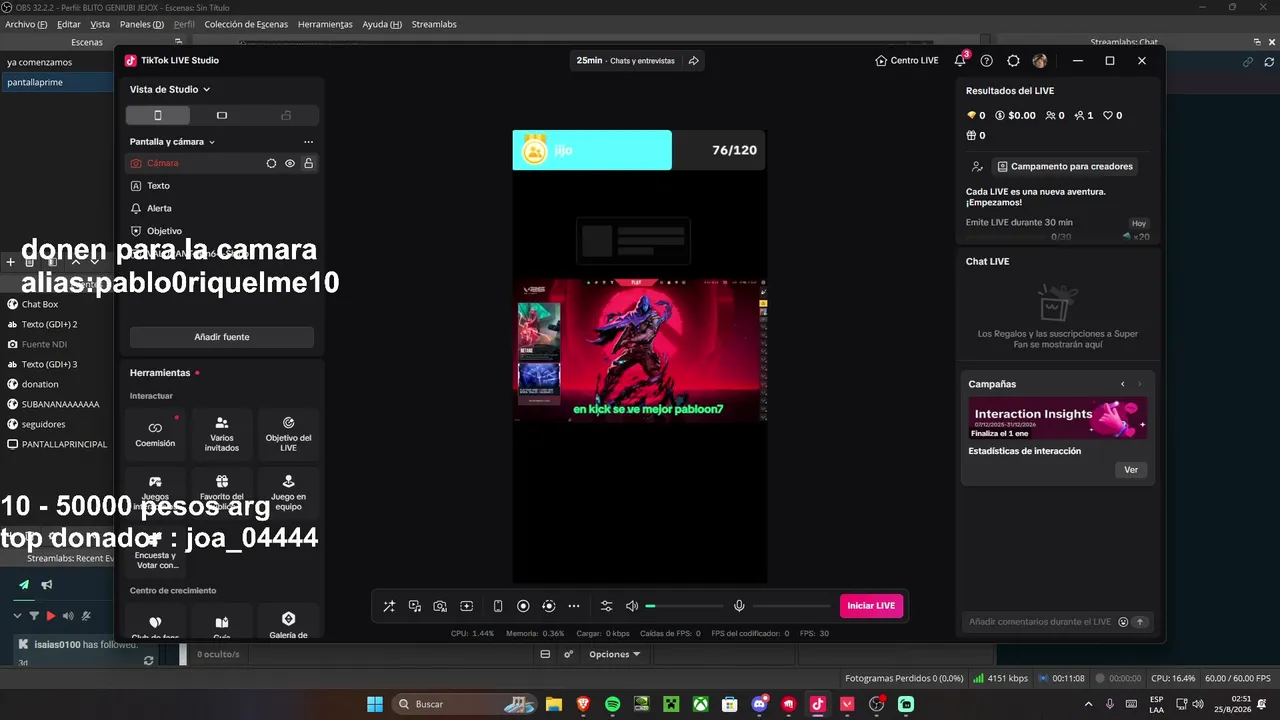Open the profile avatar menu
1280x720 pixels.
tap(1040, 61)
